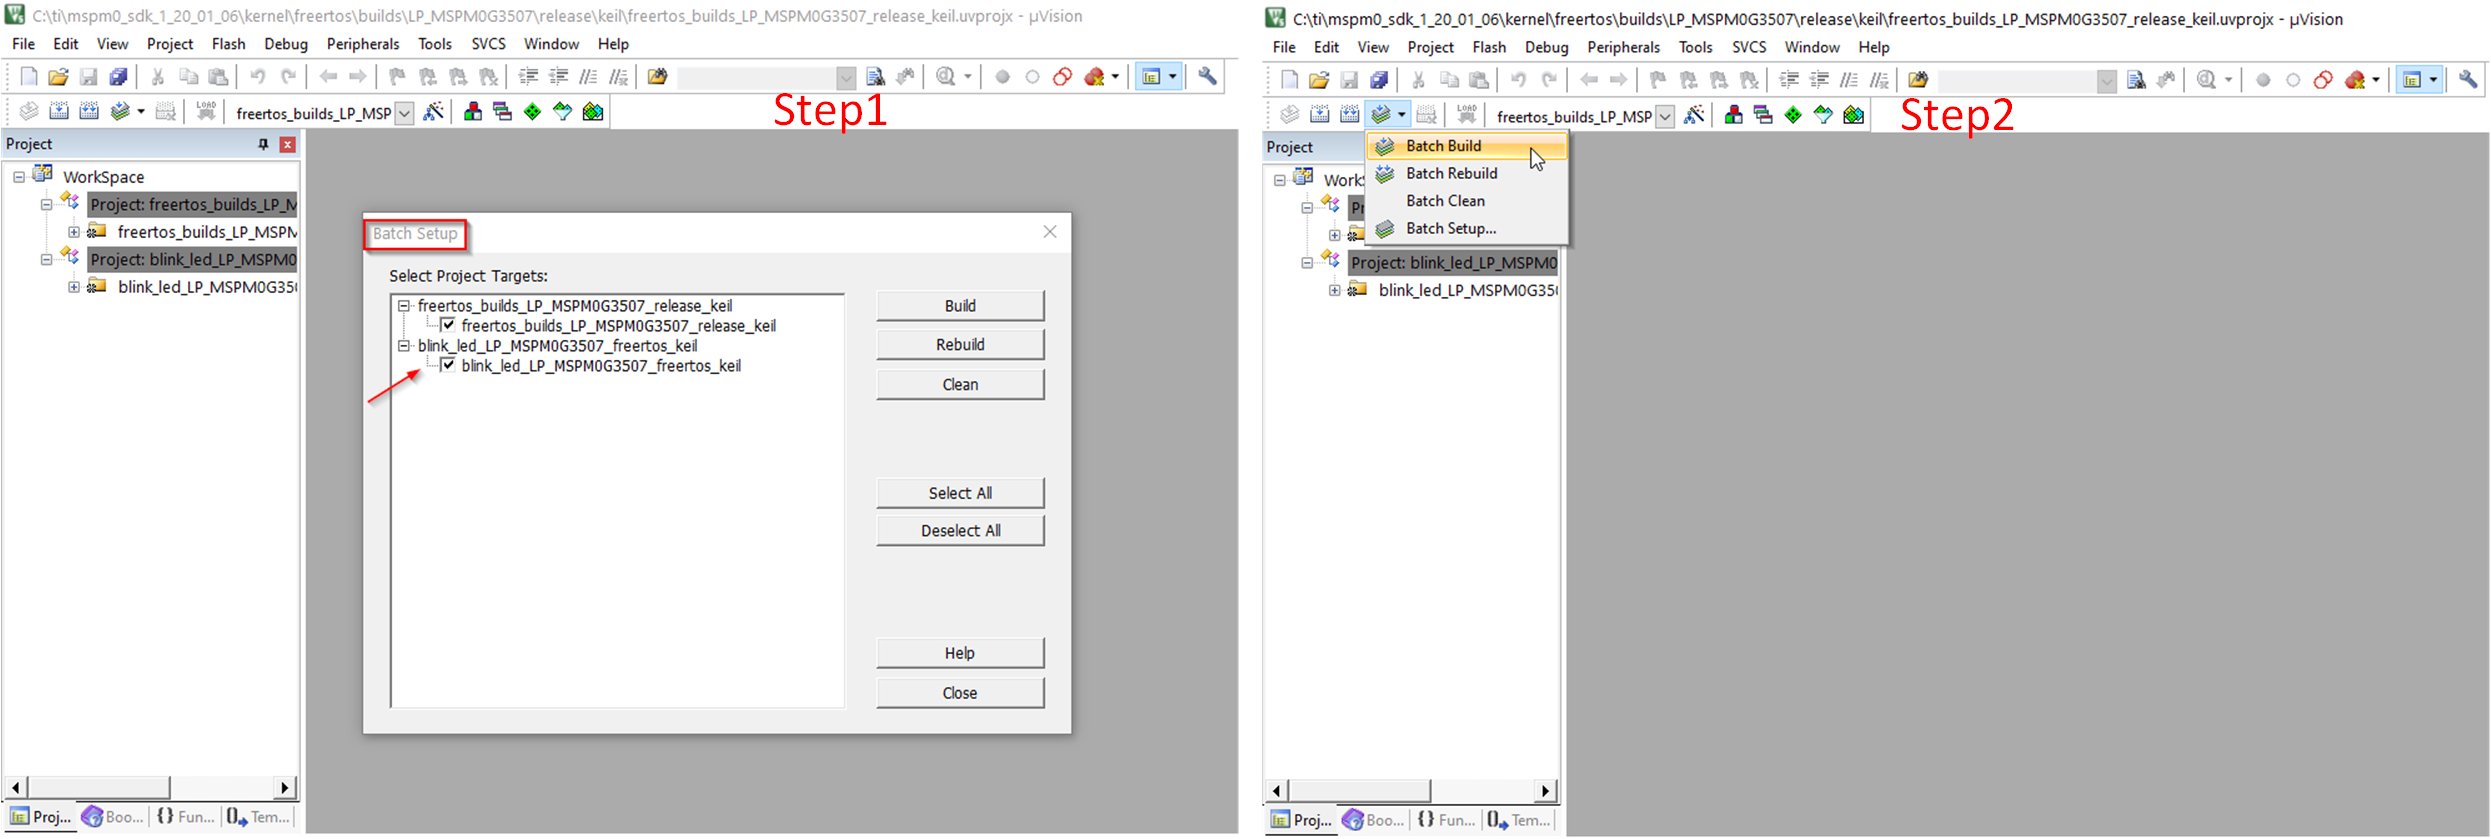Click Rebuild all targets icon in left window
The image size is (2491, 839).
[89, 112]
